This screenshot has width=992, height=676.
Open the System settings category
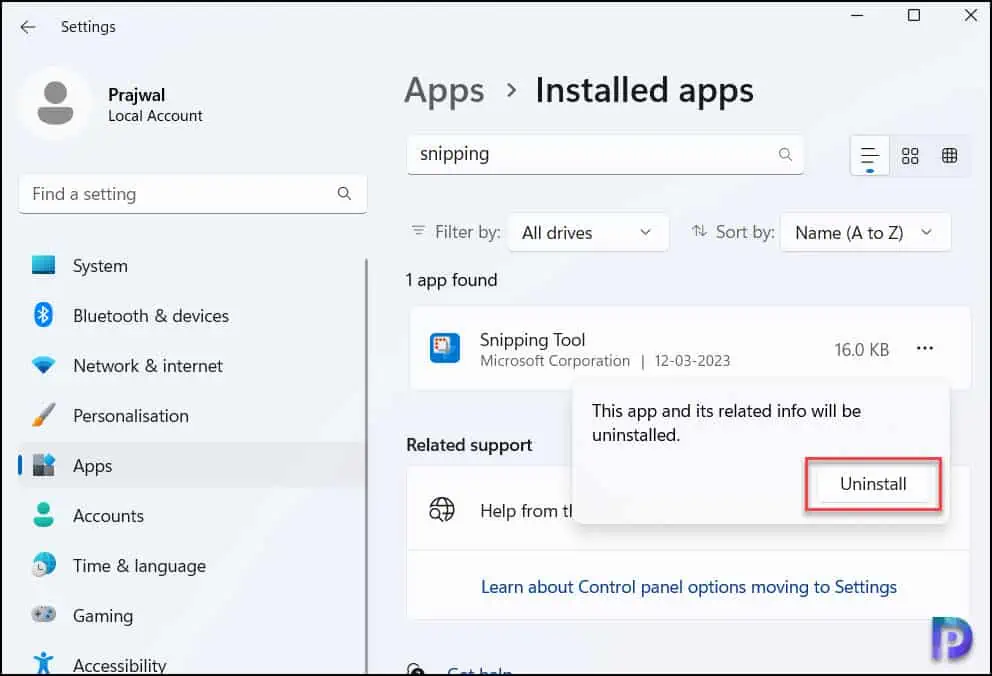(192, 266)
